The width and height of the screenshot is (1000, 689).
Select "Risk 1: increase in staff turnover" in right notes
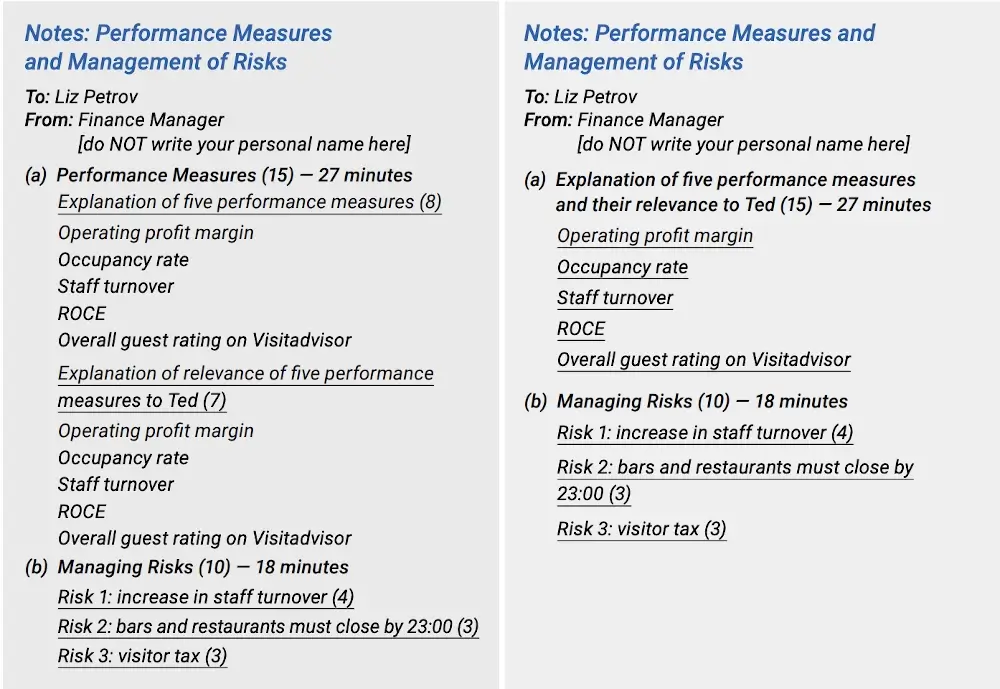click(x=704, y=433)
